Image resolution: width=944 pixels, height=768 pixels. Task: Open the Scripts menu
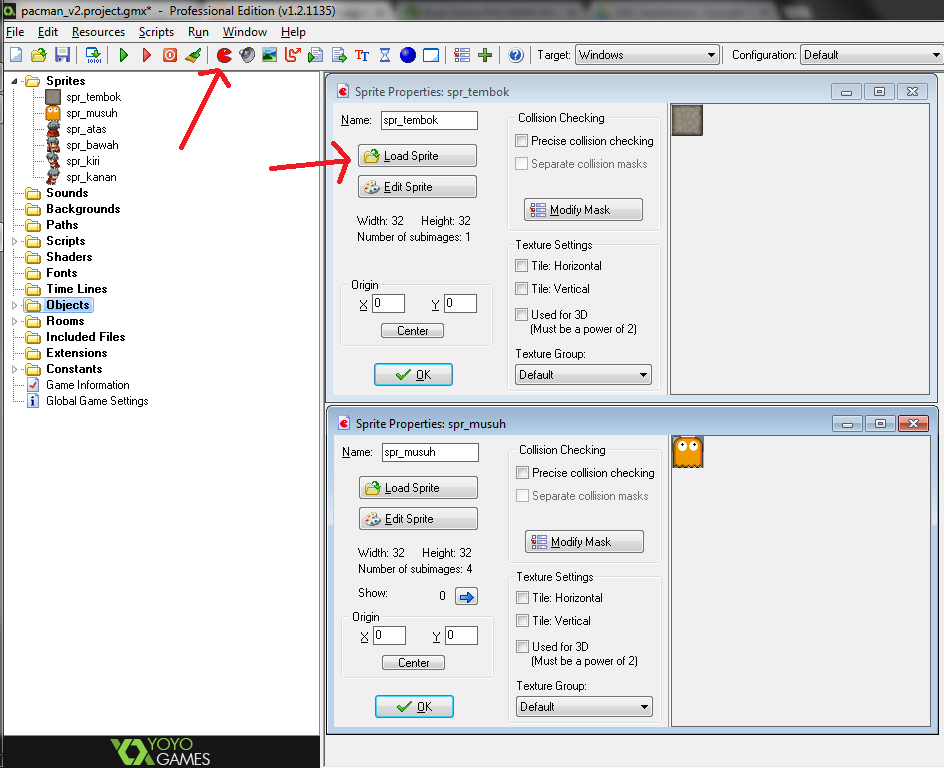click(156, 31)
